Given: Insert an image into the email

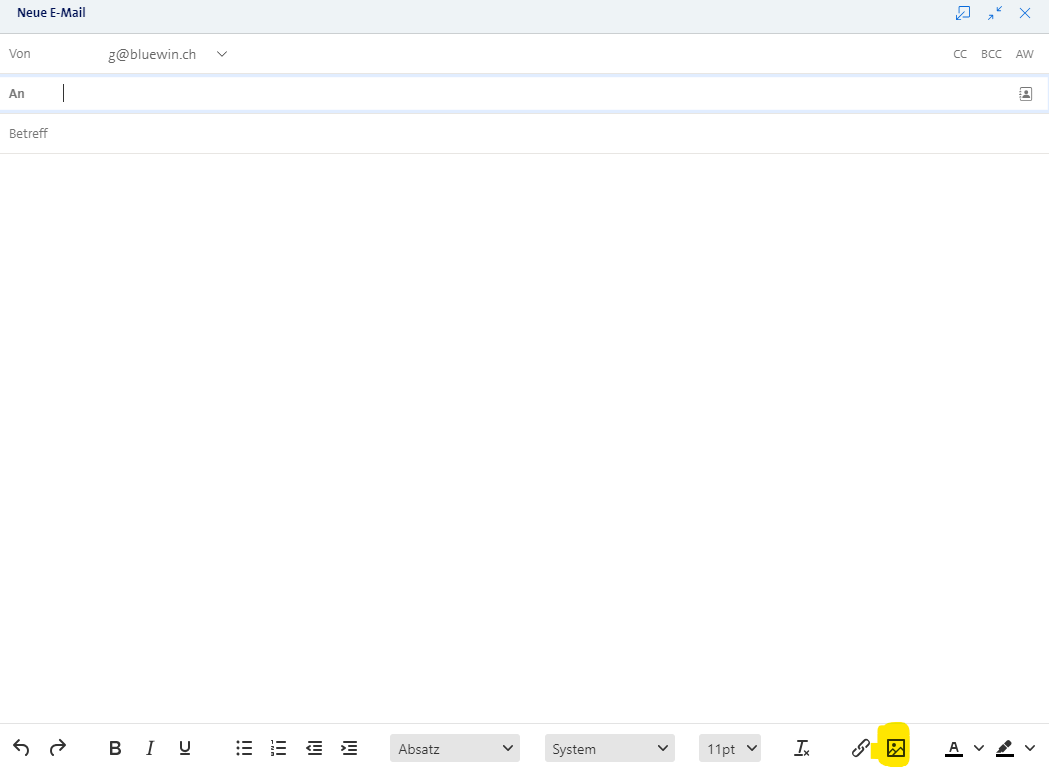Looking at the screenshot, I should tap(895, 747).
